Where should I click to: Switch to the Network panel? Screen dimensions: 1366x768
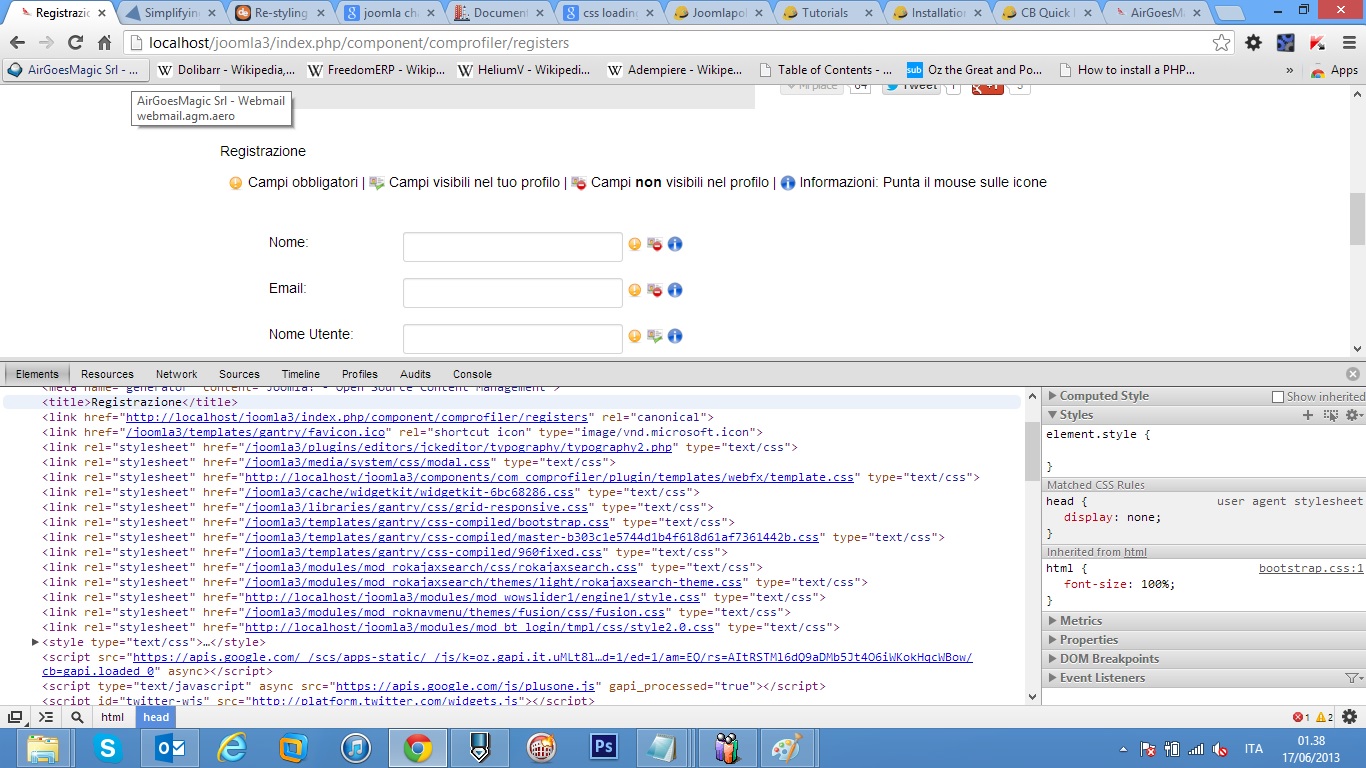pyautogui.click(x=176, y=374)
